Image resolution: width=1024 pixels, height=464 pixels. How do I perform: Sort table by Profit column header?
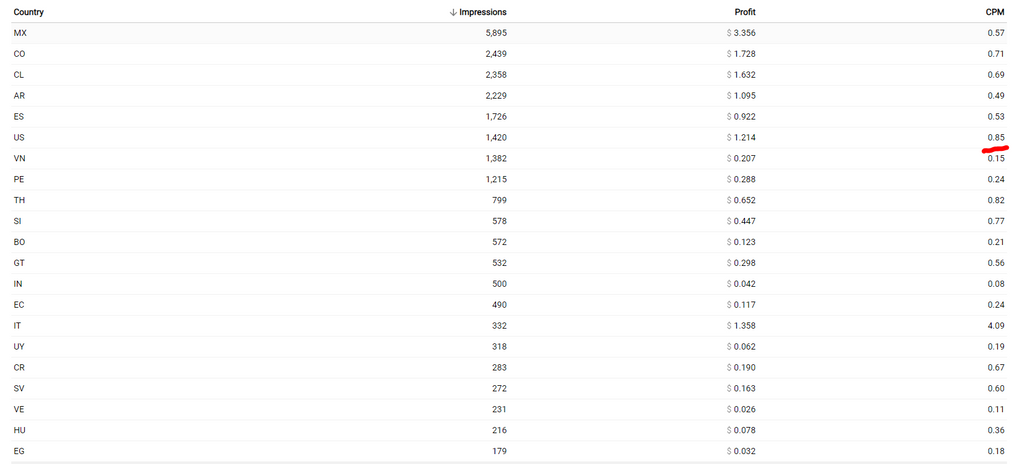pos(744,12)
